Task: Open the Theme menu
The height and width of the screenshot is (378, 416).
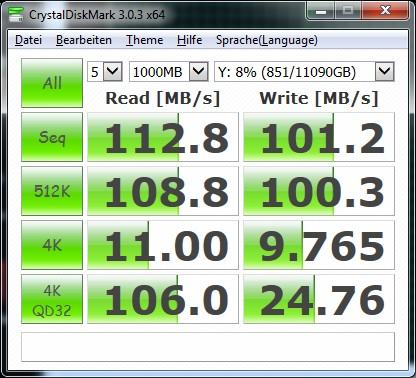Action: pos(144,40)
